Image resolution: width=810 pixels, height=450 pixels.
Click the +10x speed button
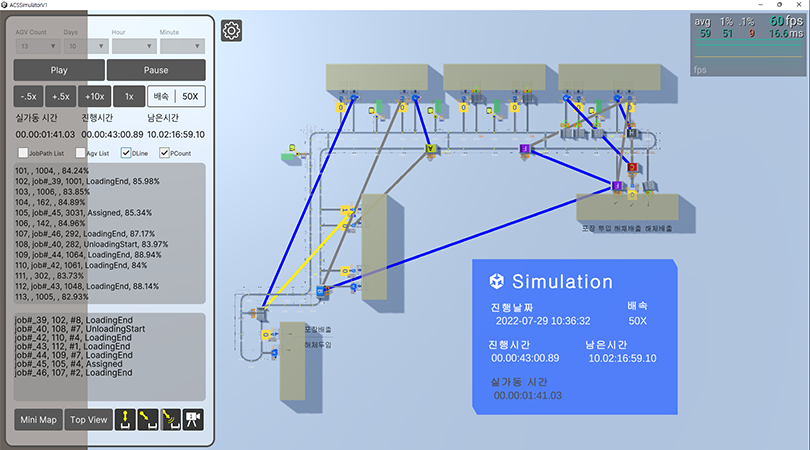[95, 96]
